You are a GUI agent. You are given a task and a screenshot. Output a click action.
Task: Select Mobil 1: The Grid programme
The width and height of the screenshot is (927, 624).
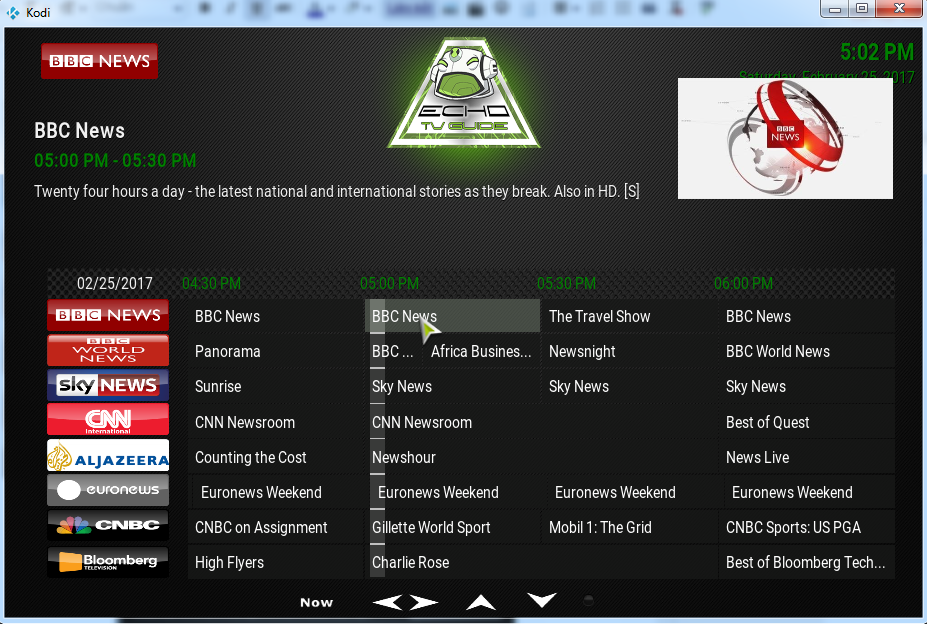[629, 527]
